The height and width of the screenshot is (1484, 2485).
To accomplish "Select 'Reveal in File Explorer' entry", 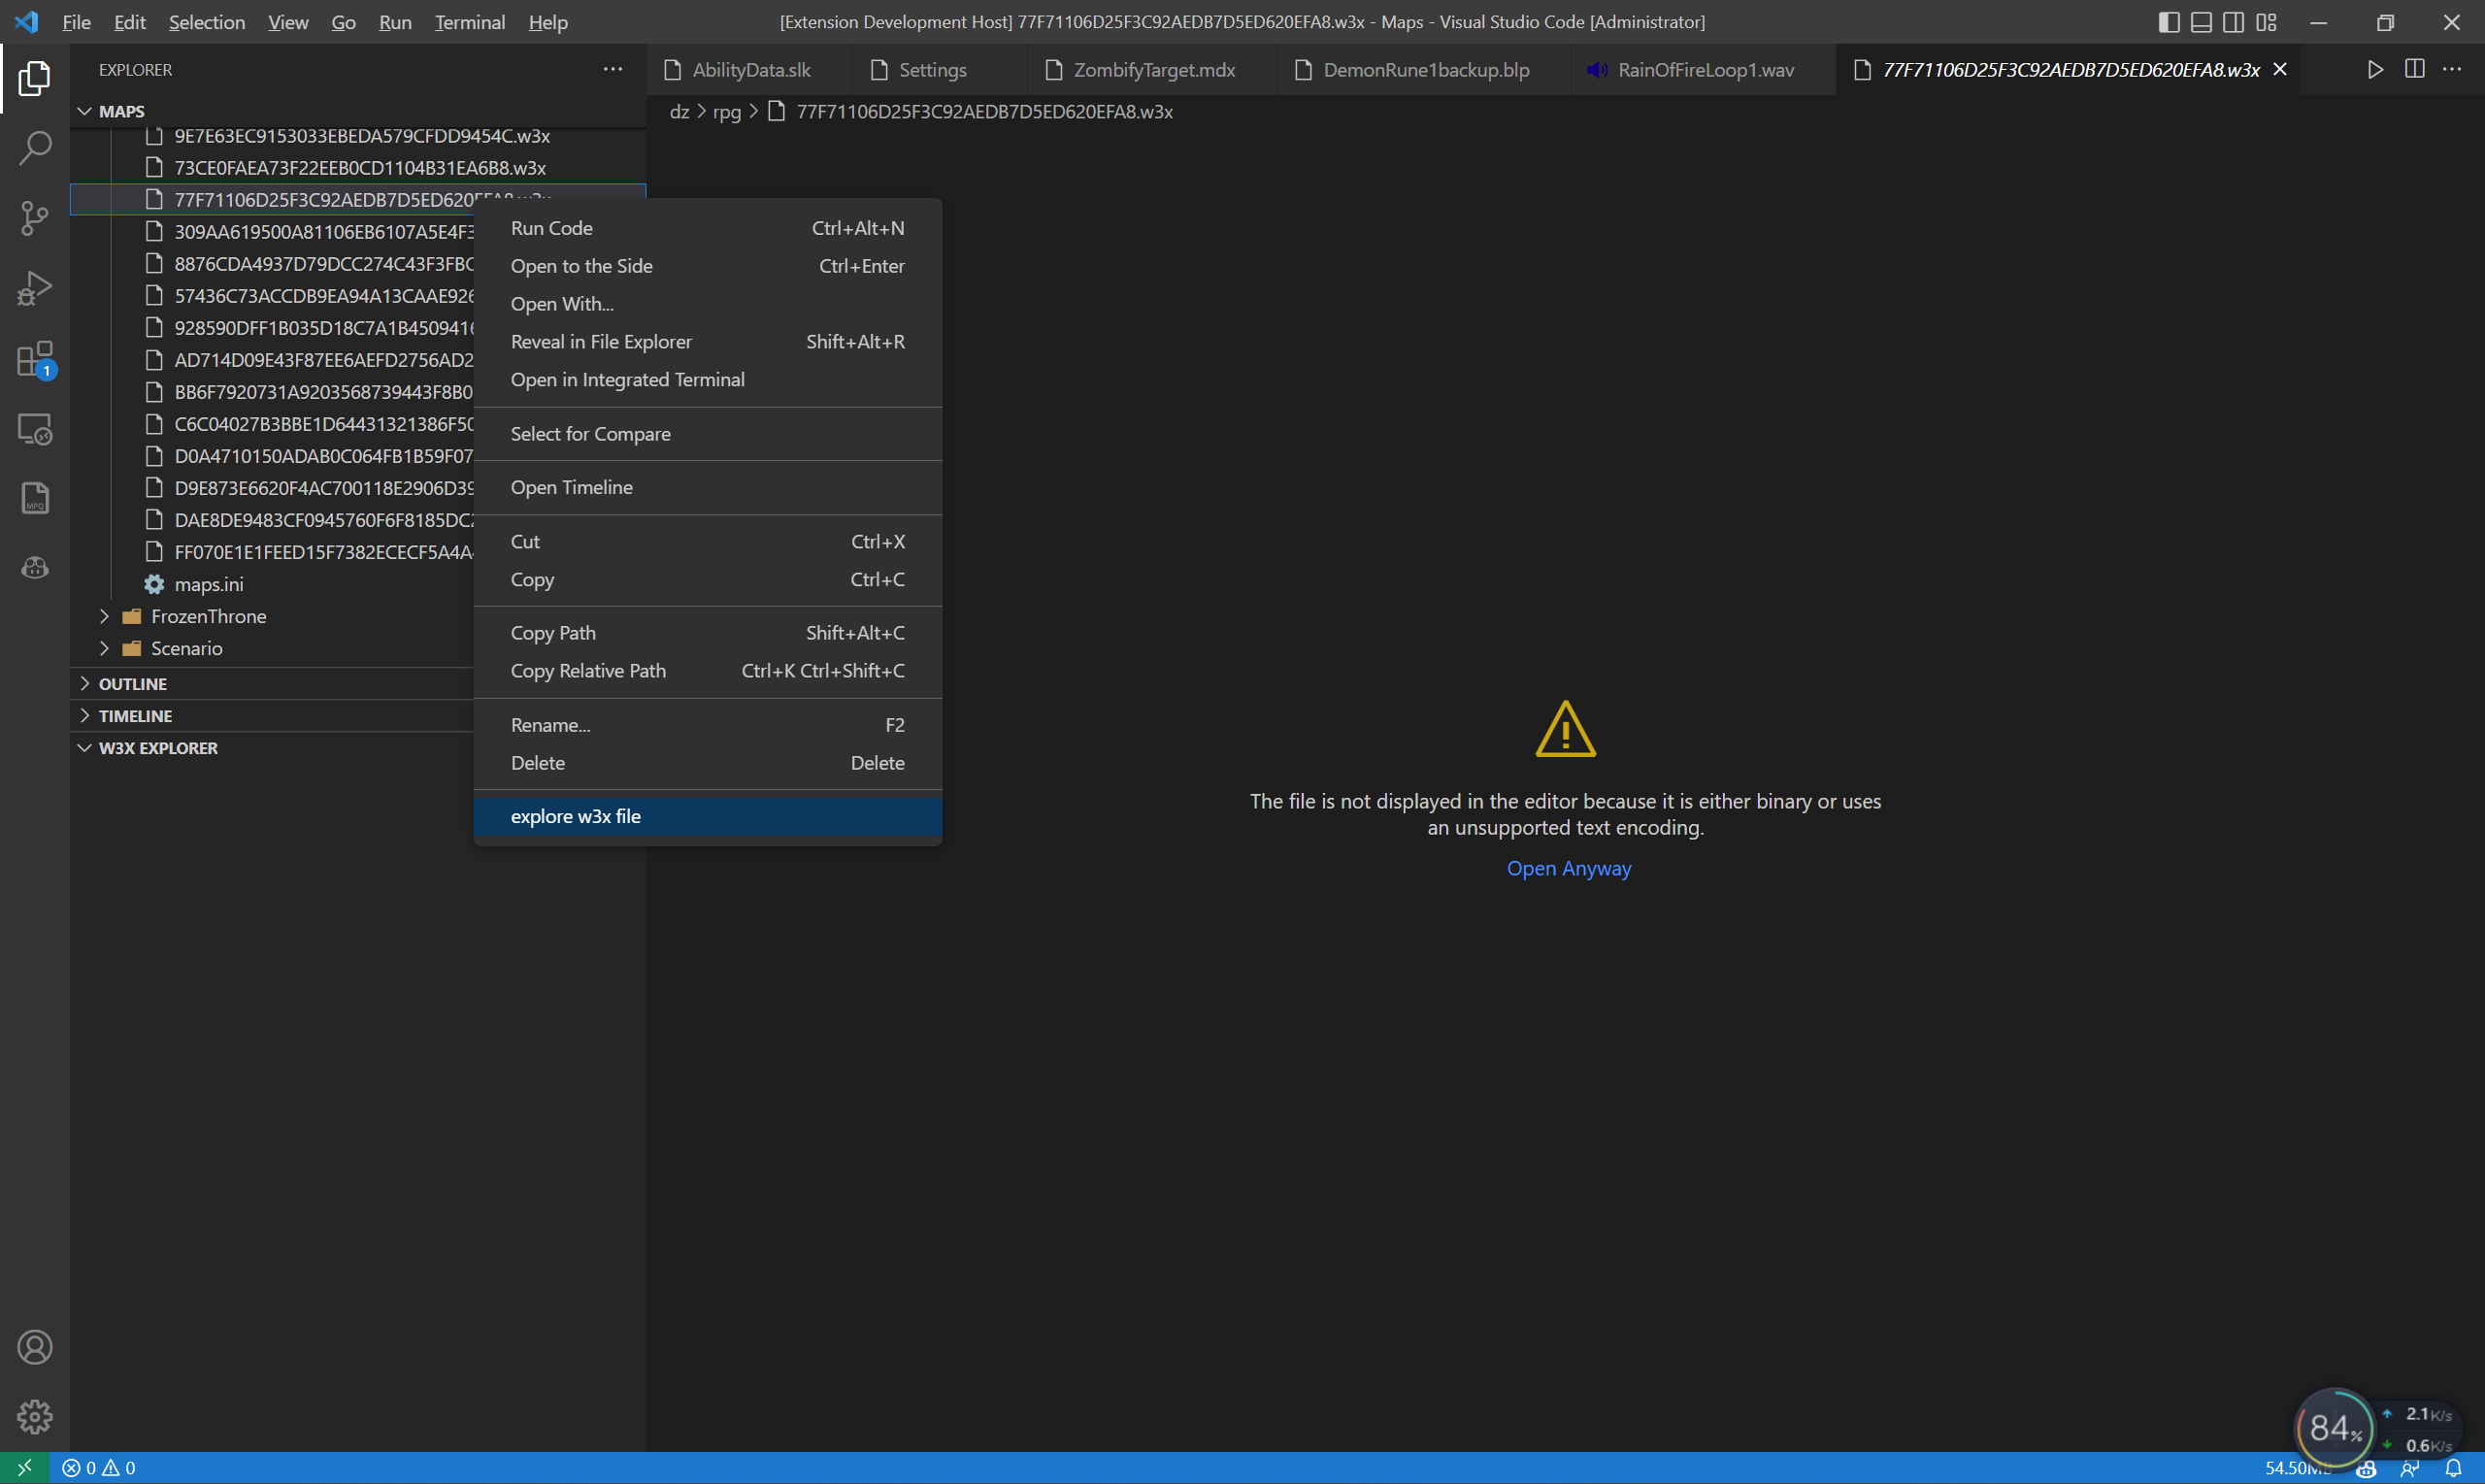I will 708,342.
